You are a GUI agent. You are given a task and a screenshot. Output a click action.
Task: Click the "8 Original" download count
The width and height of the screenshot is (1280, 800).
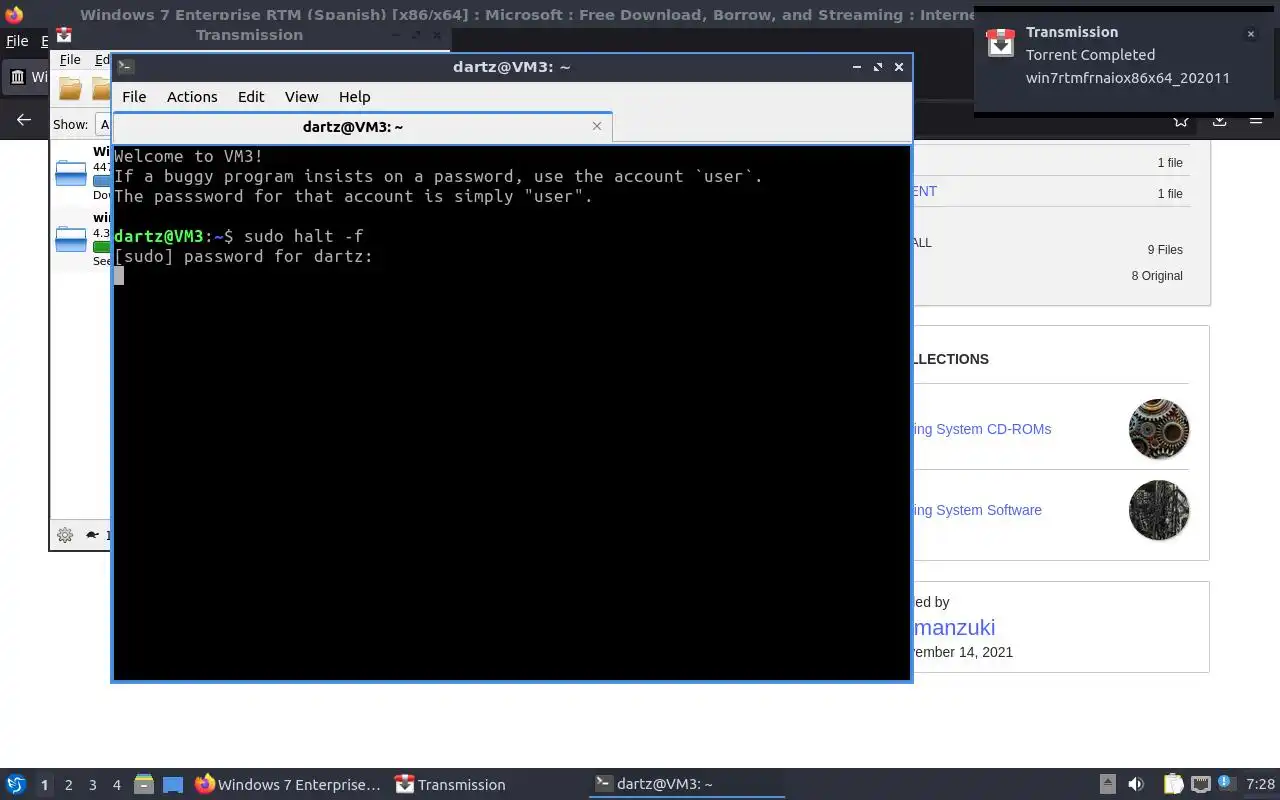point(1157,276)
